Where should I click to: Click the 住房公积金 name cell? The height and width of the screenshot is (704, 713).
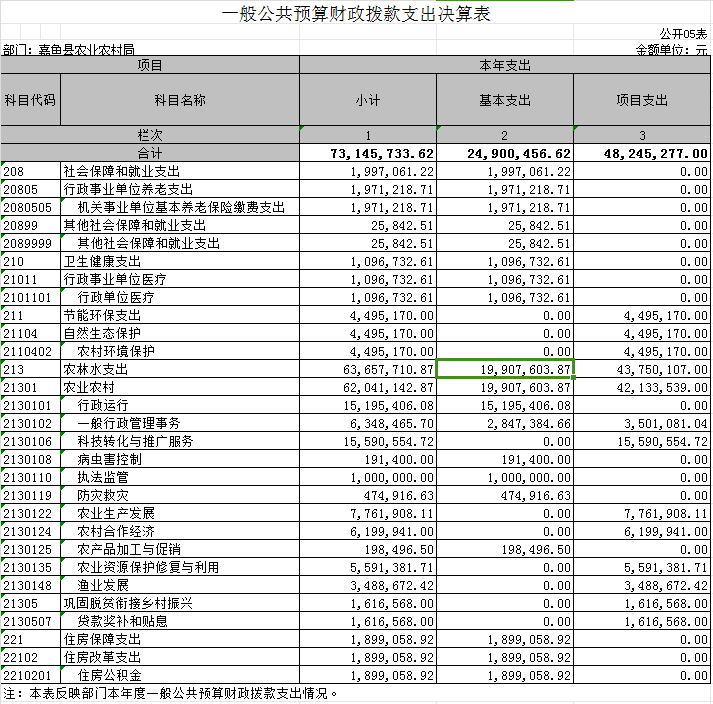pyautogui.click(x=180, y=675)
